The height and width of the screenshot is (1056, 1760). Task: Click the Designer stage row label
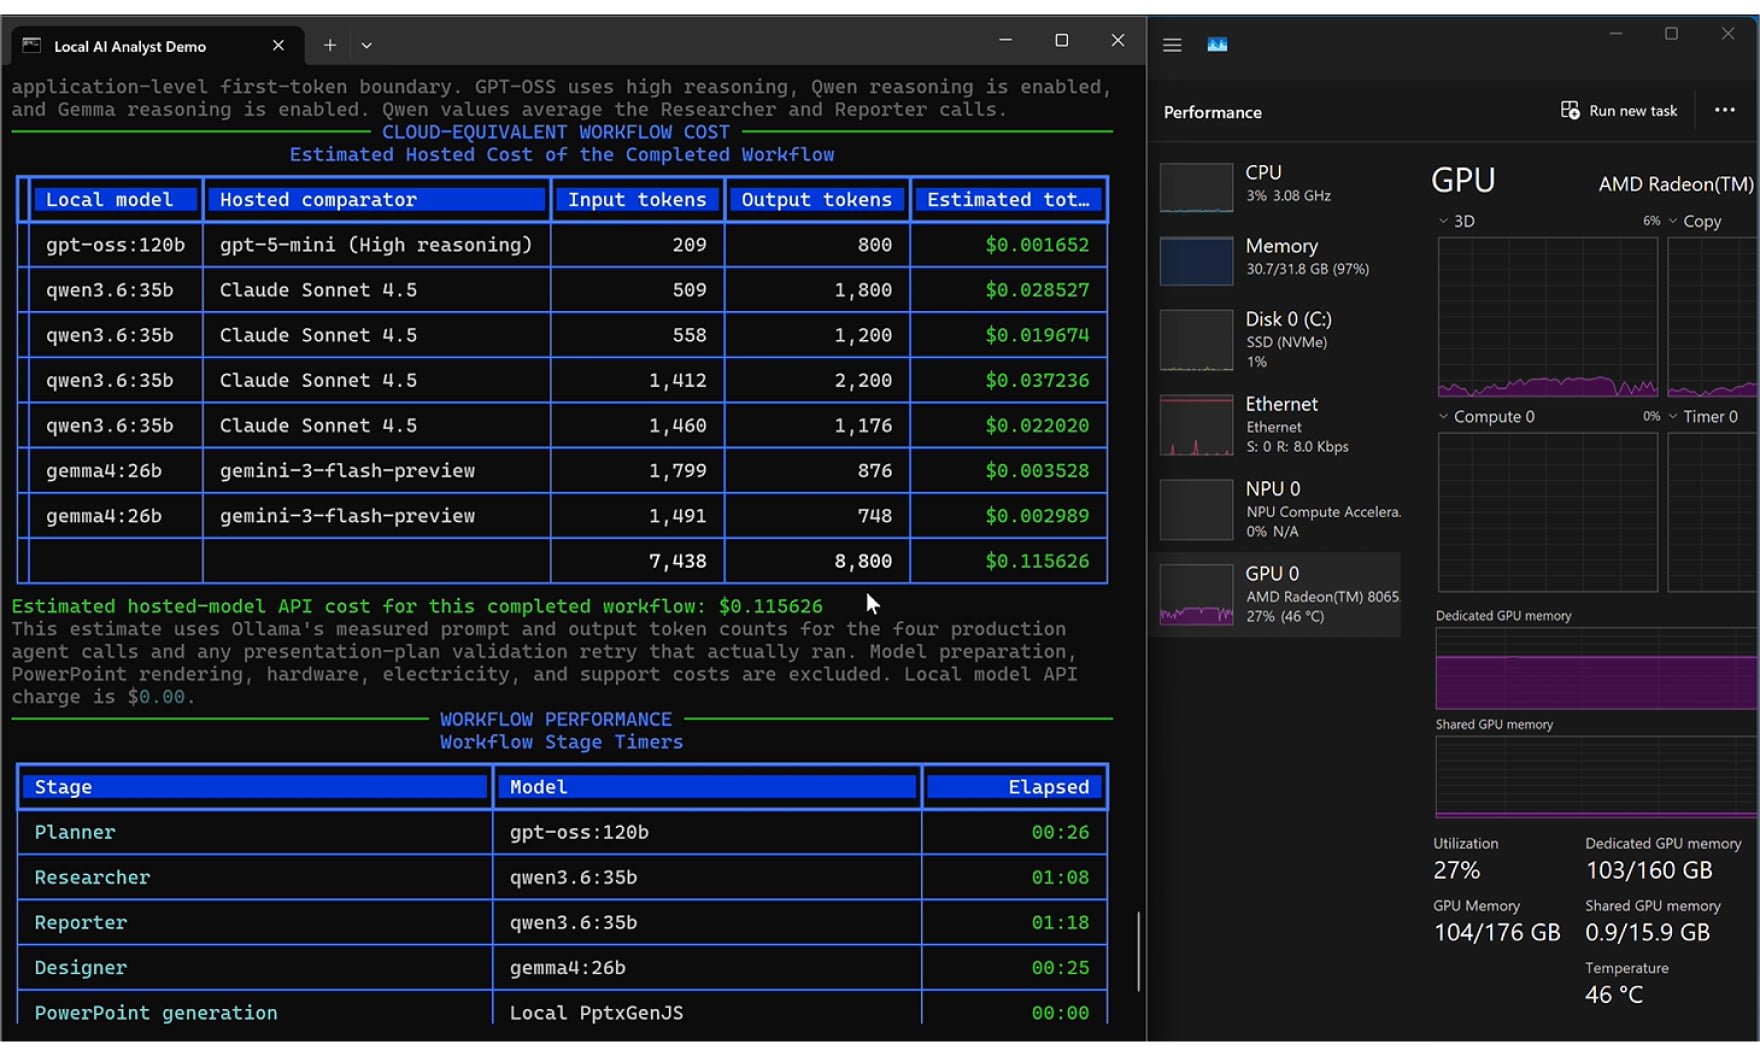point(80,967)
